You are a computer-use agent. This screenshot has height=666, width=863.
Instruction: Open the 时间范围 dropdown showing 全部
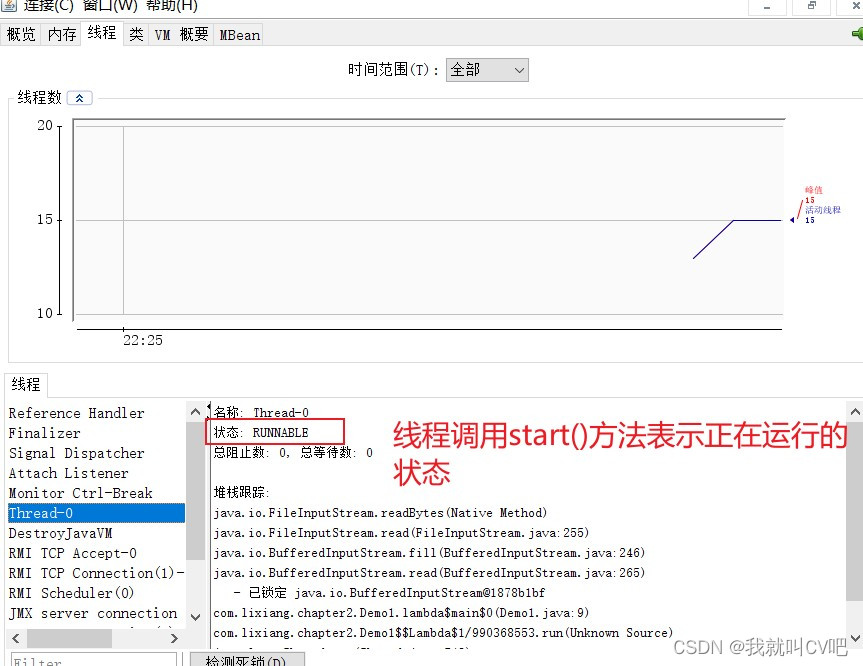pyautogui.click(x=487, y=70)
